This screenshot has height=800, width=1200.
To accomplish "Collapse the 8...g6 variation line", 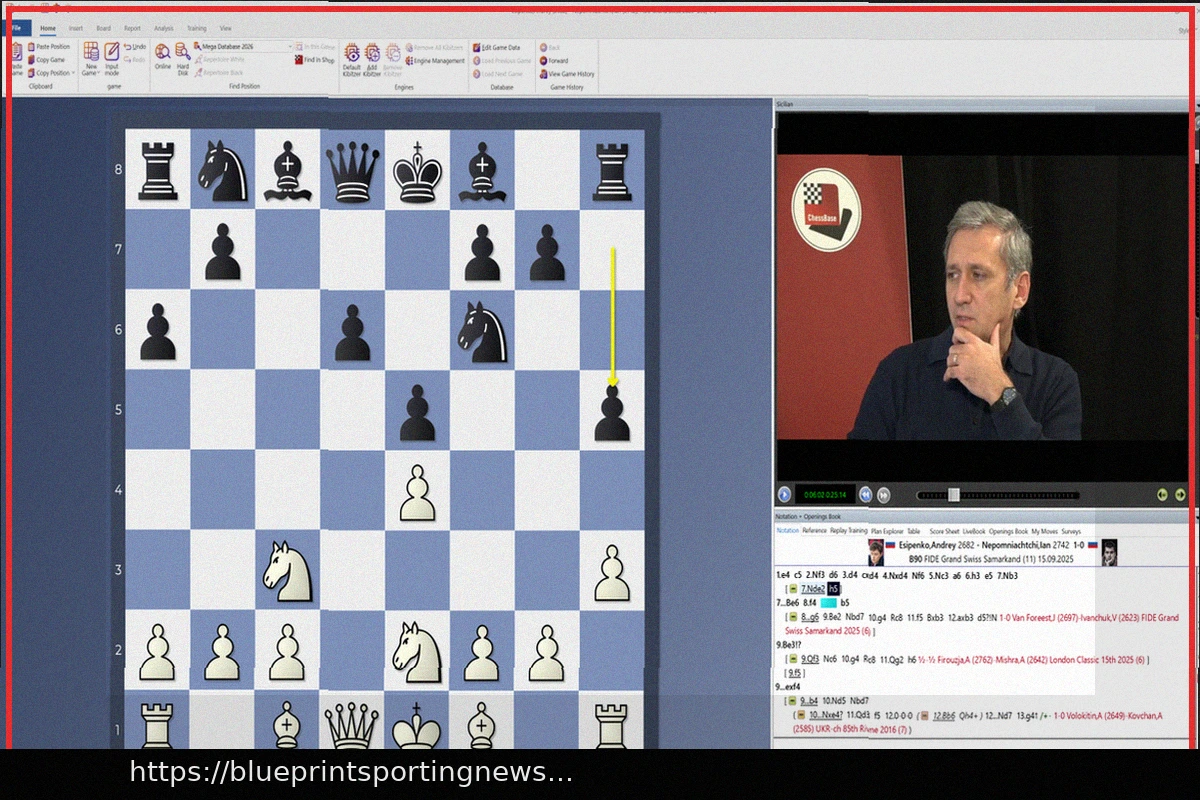I will pos(792,618).
